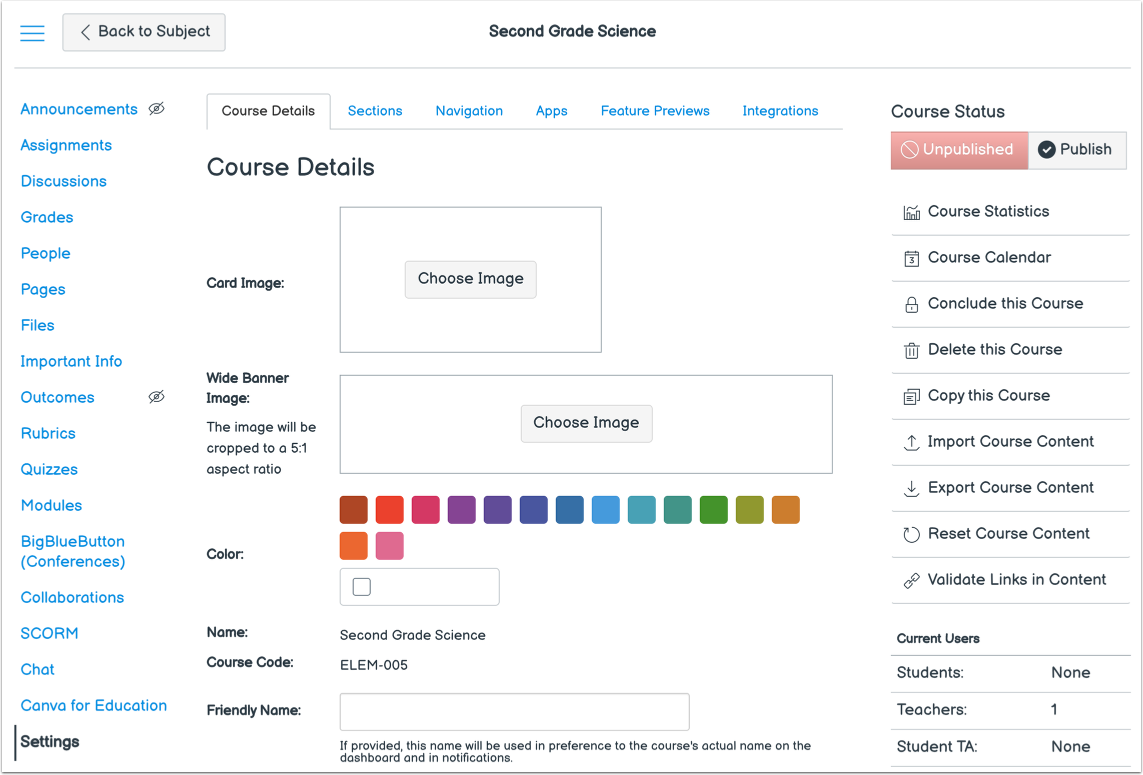
Task: Open Canva for Education
Action: click(93, 706)
